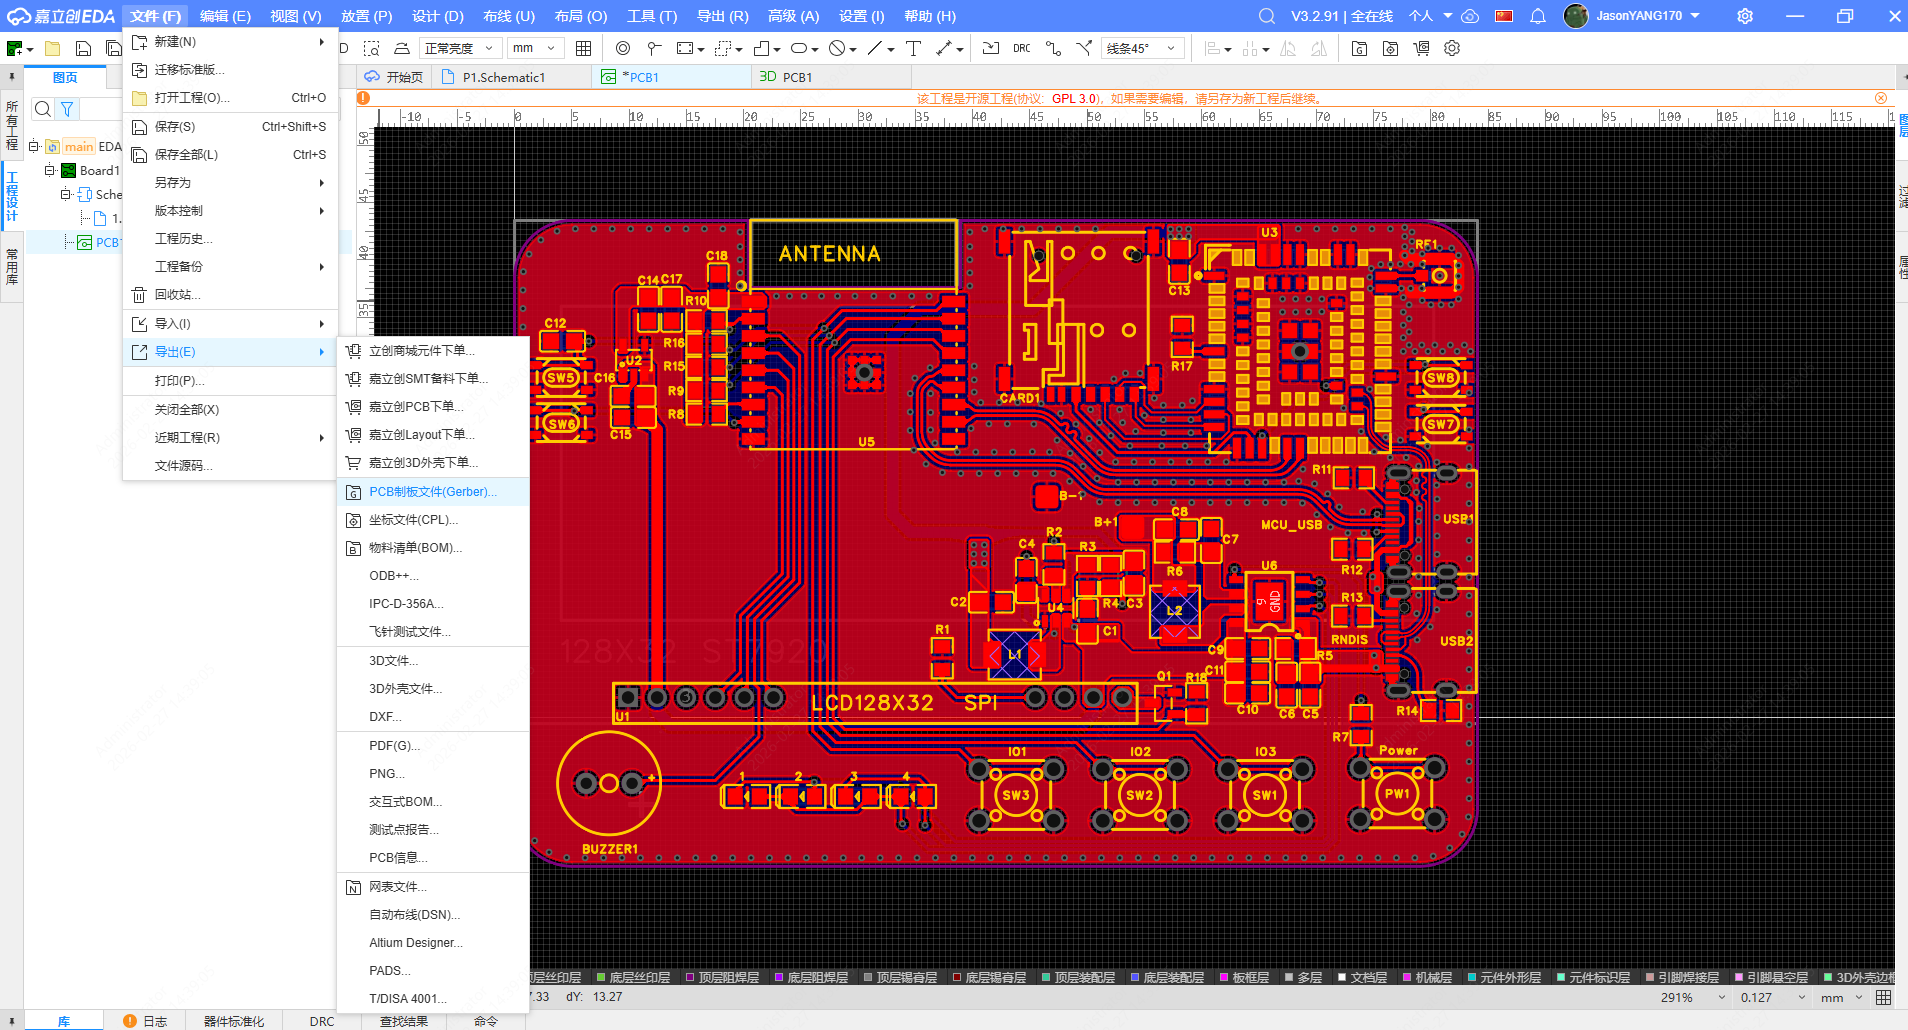Toggle the 顶层阻焊层 layer swatch
The height and width of the screenshot is (1030, 1908).
690,977
